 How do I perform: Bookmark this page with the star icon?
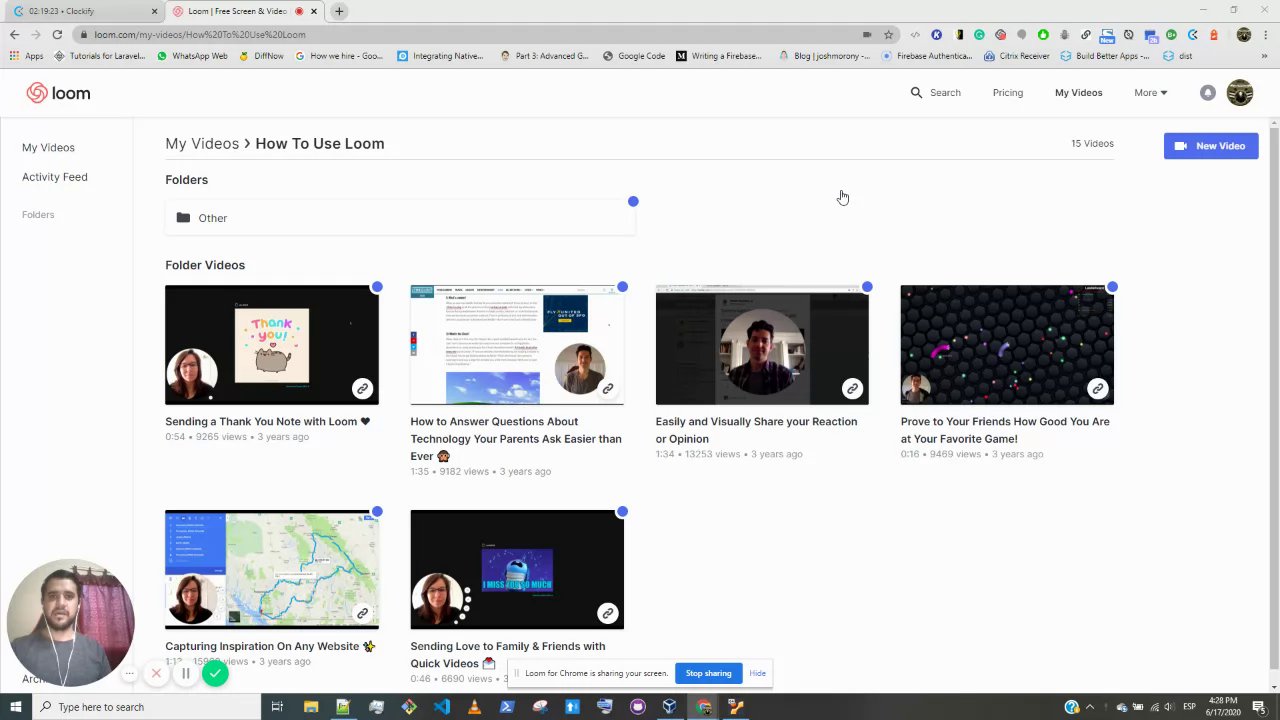click(x=888, y=34)
